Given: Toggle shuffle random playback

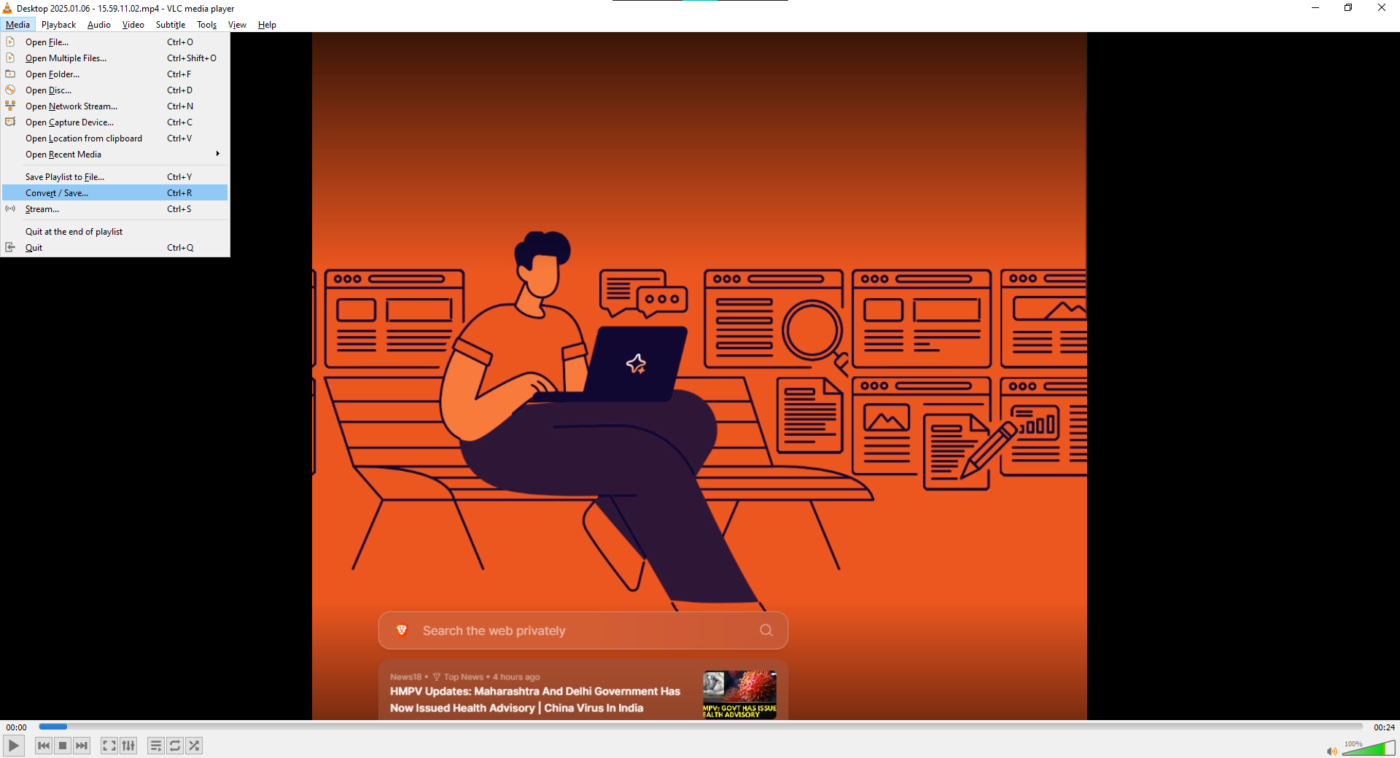Looking at the screenshot, I should click(x=194, y=746).
